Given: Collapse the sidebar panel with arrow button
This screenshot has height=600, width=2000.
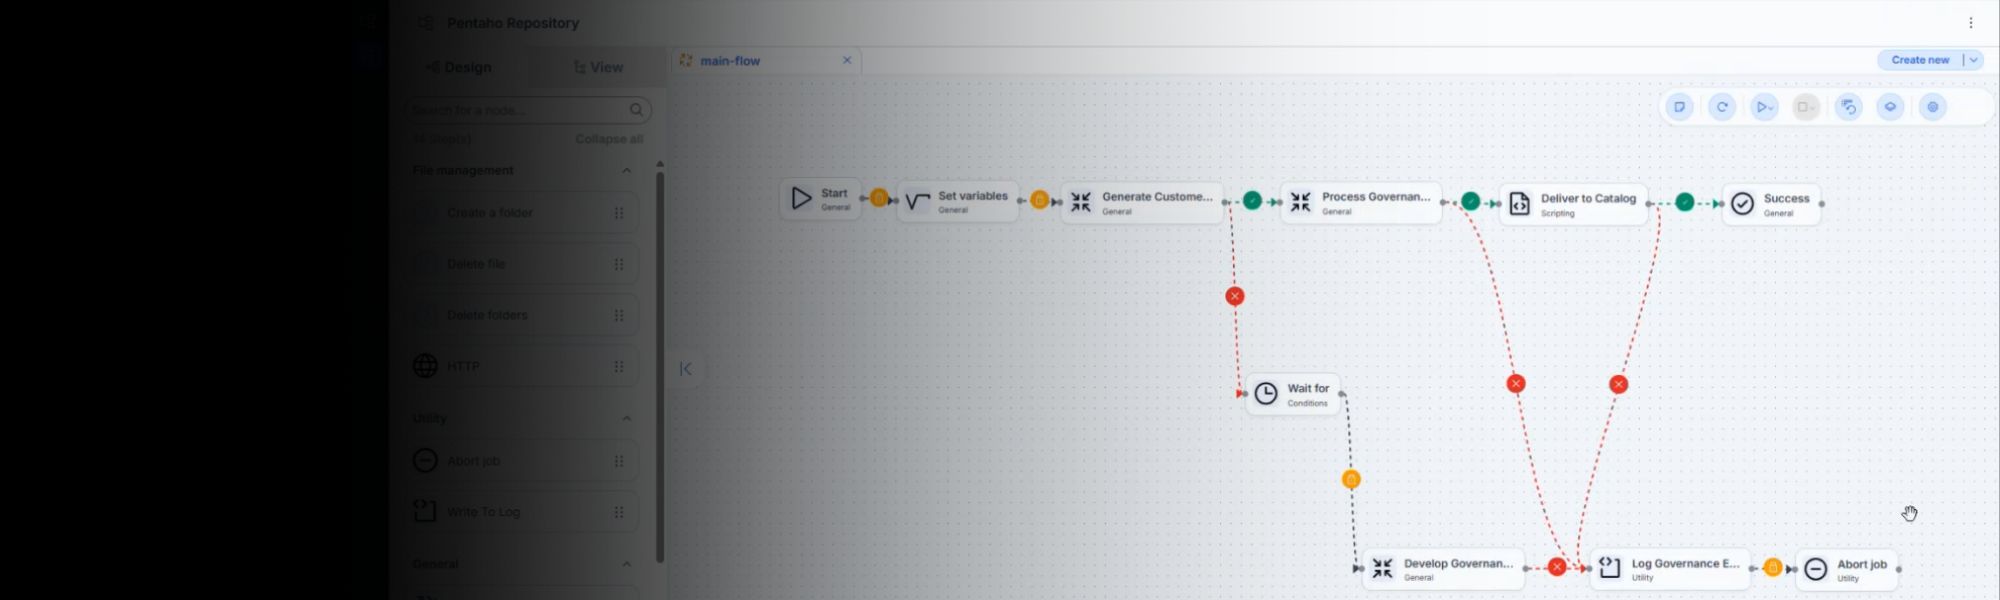Looking at the screenshot, I should click(686, 369).
